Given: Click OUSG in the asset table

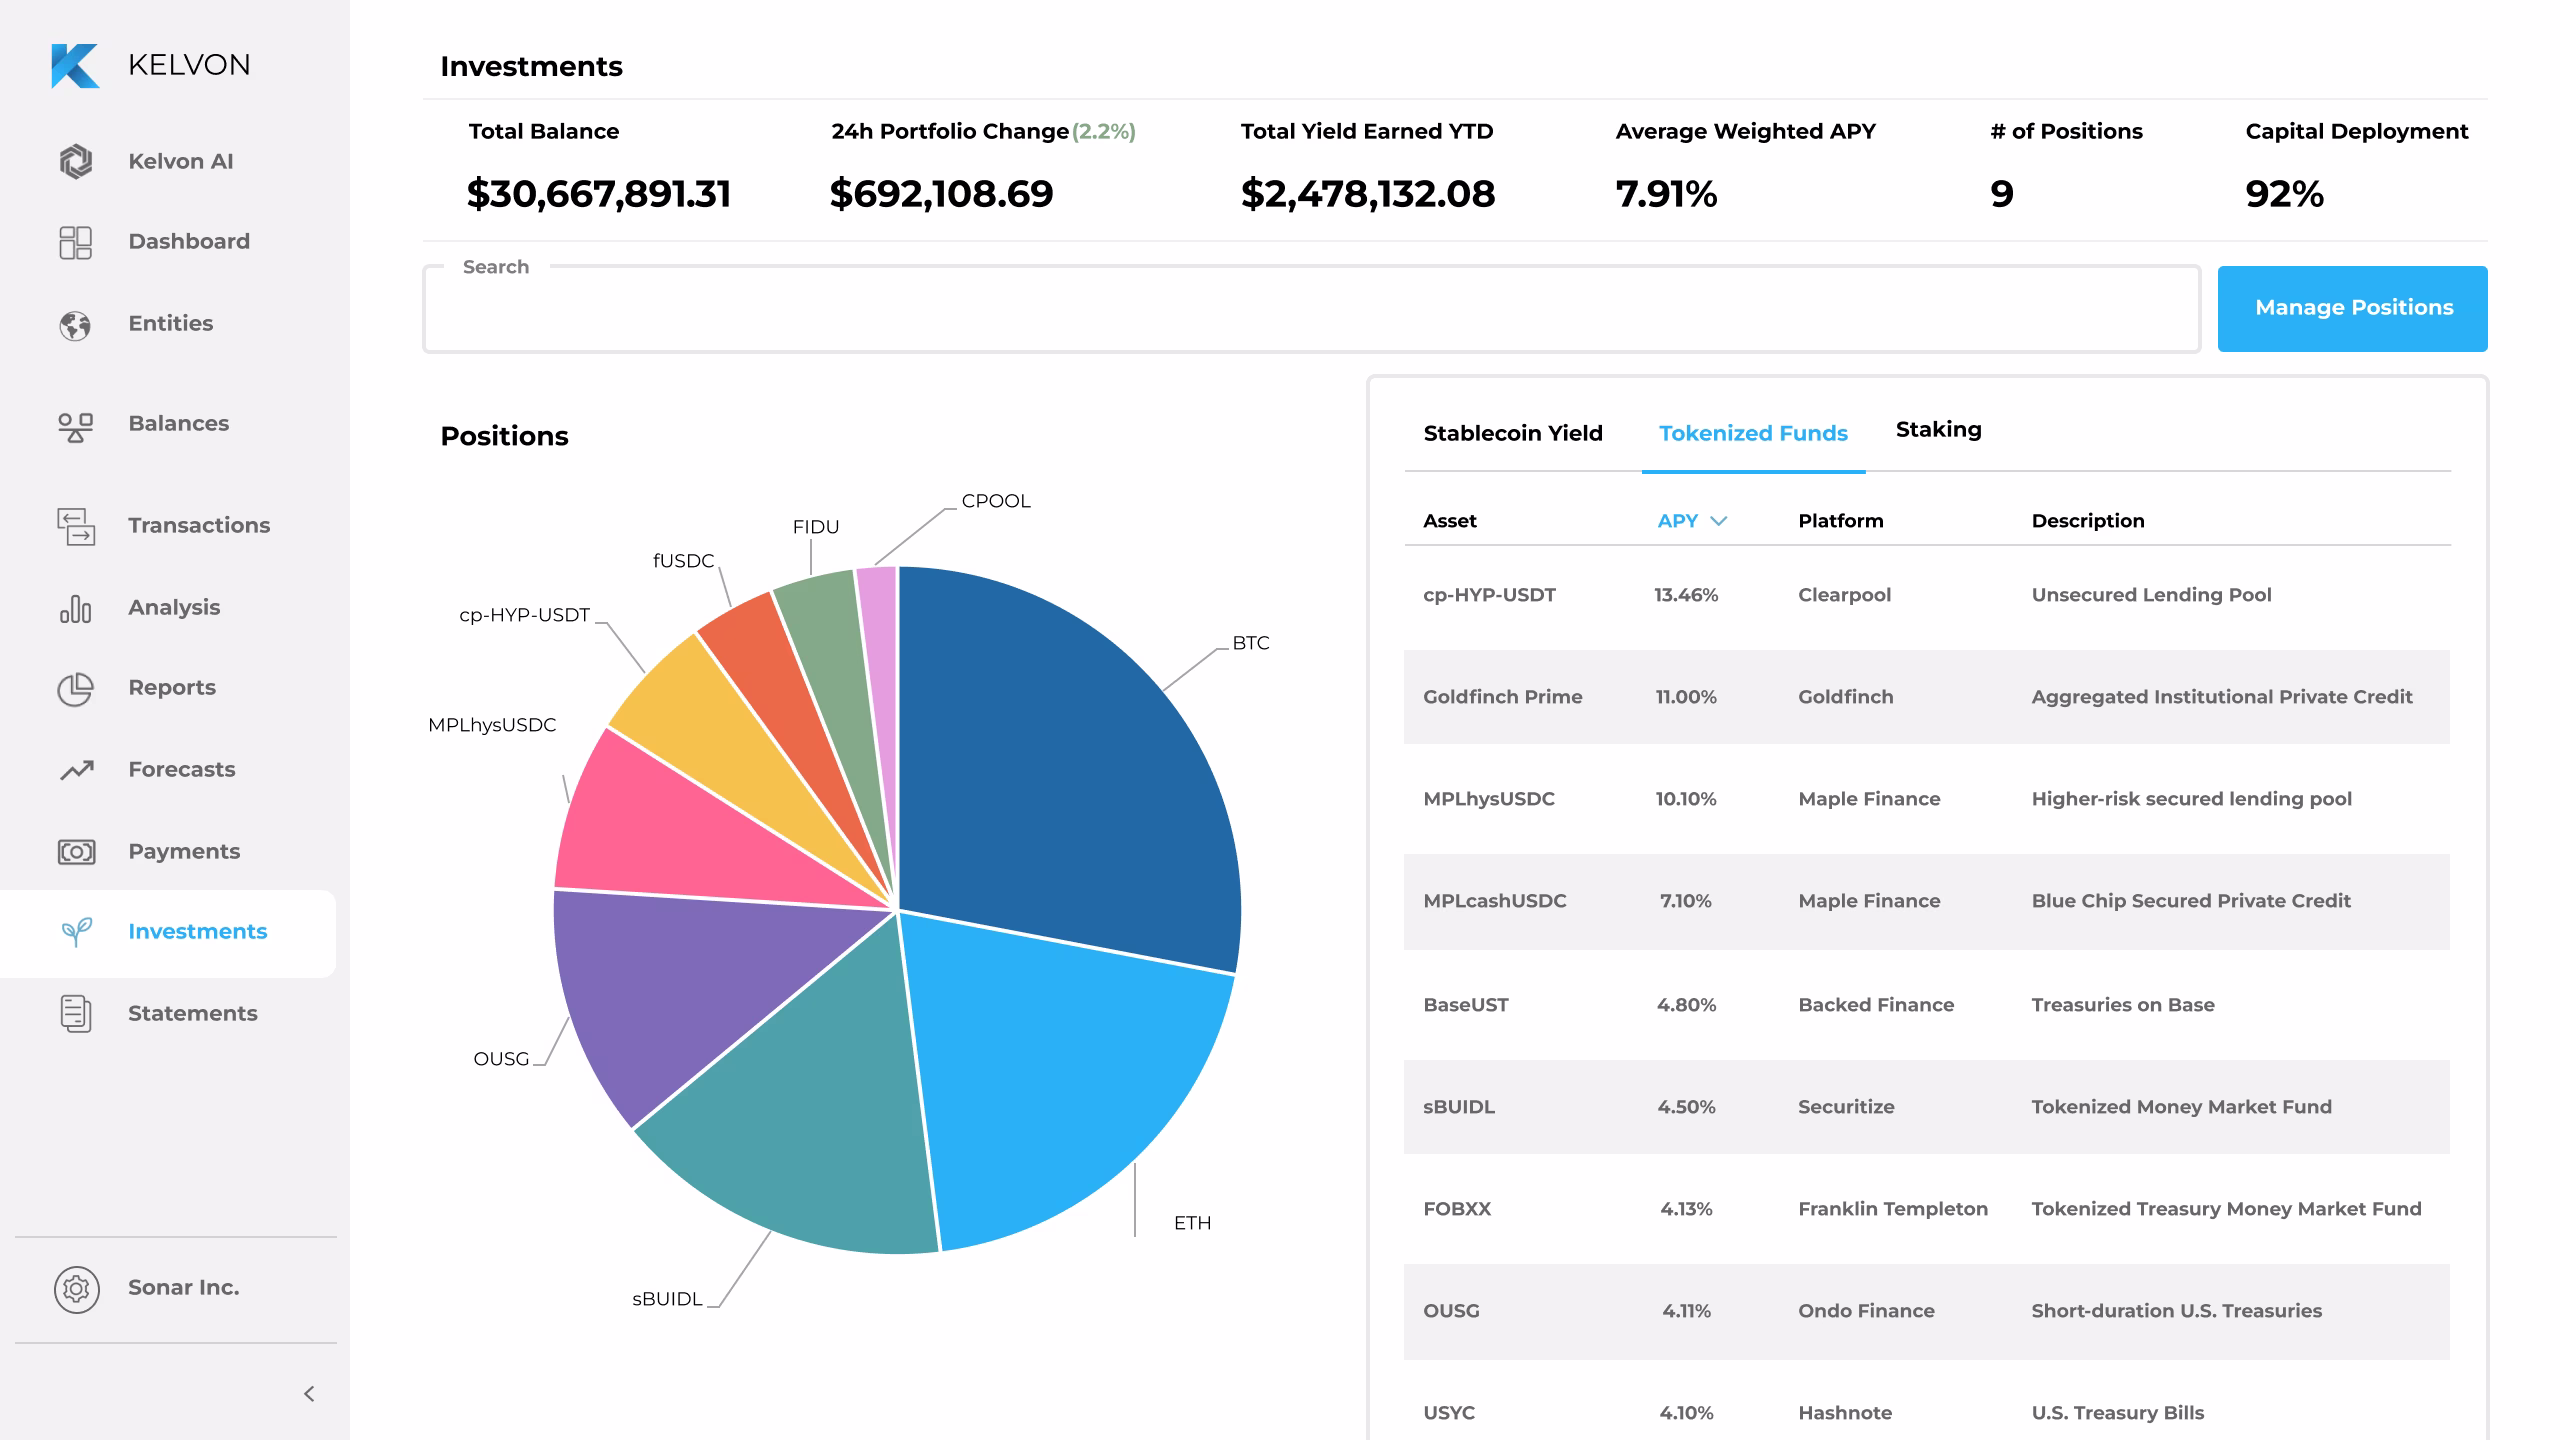Looking at the screenshot, I should tap(1451, 1311).
